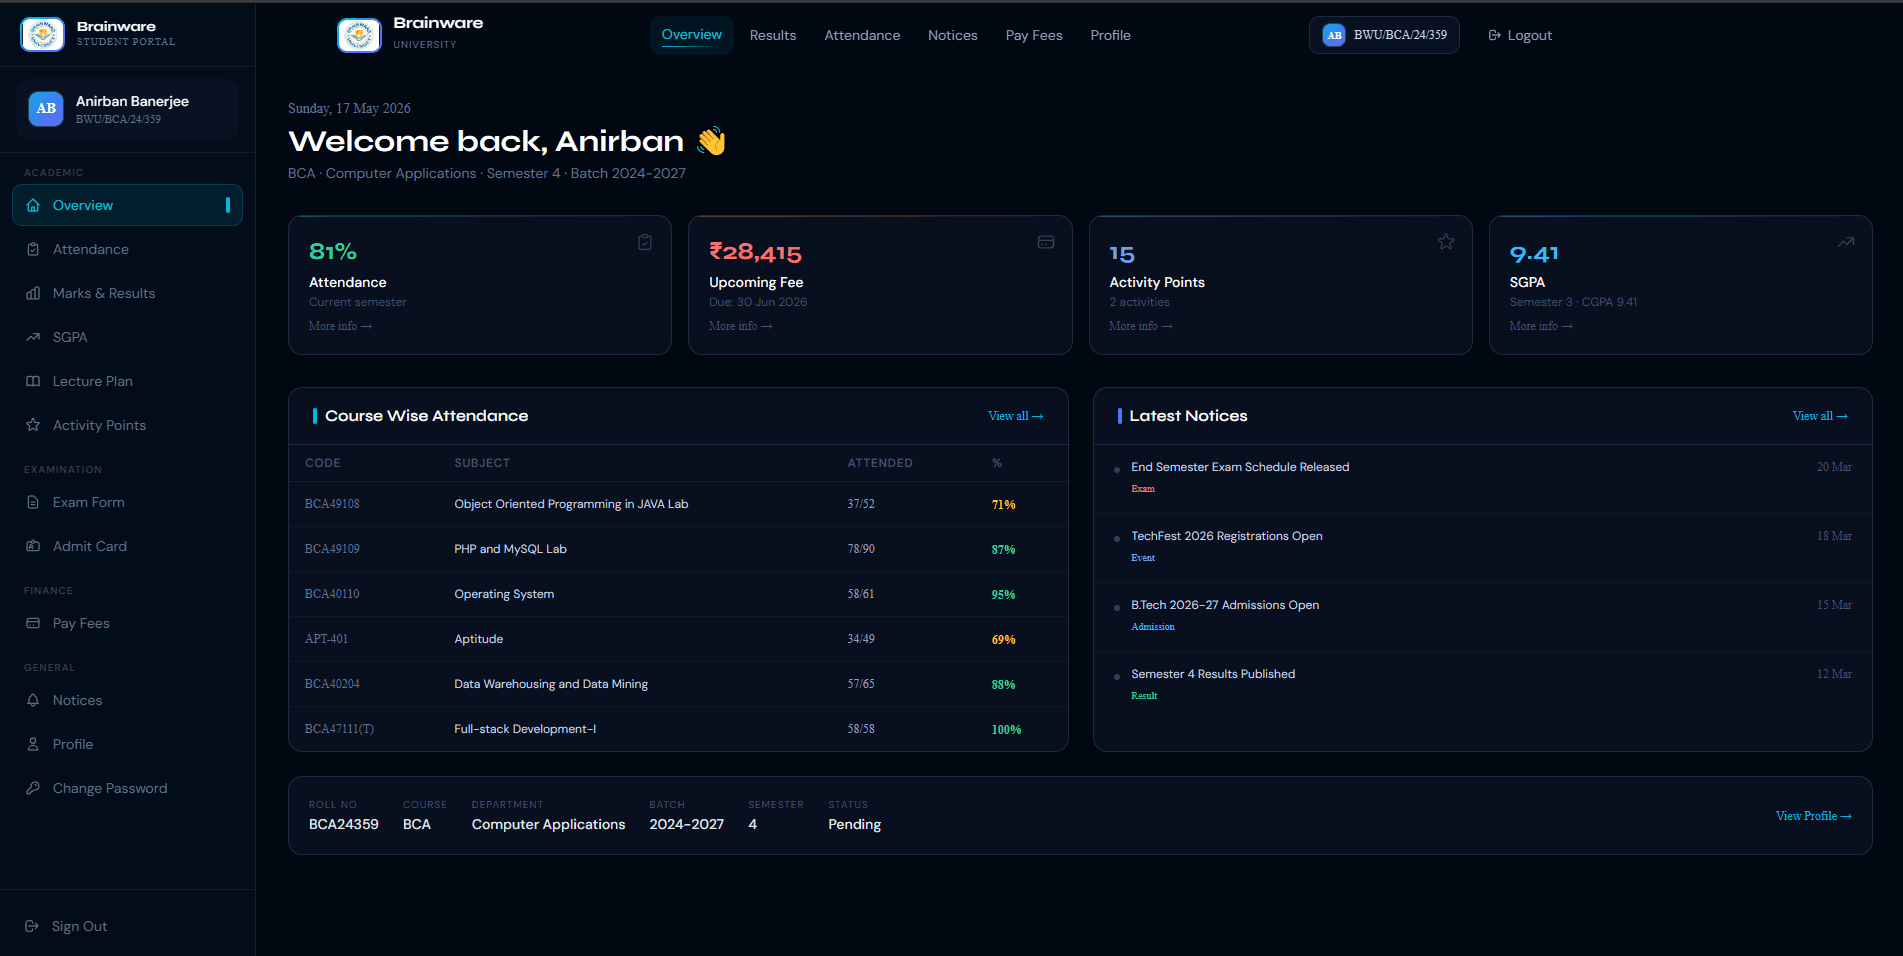Click the bar chart icon beside Marks & Results

coord(33,293)
